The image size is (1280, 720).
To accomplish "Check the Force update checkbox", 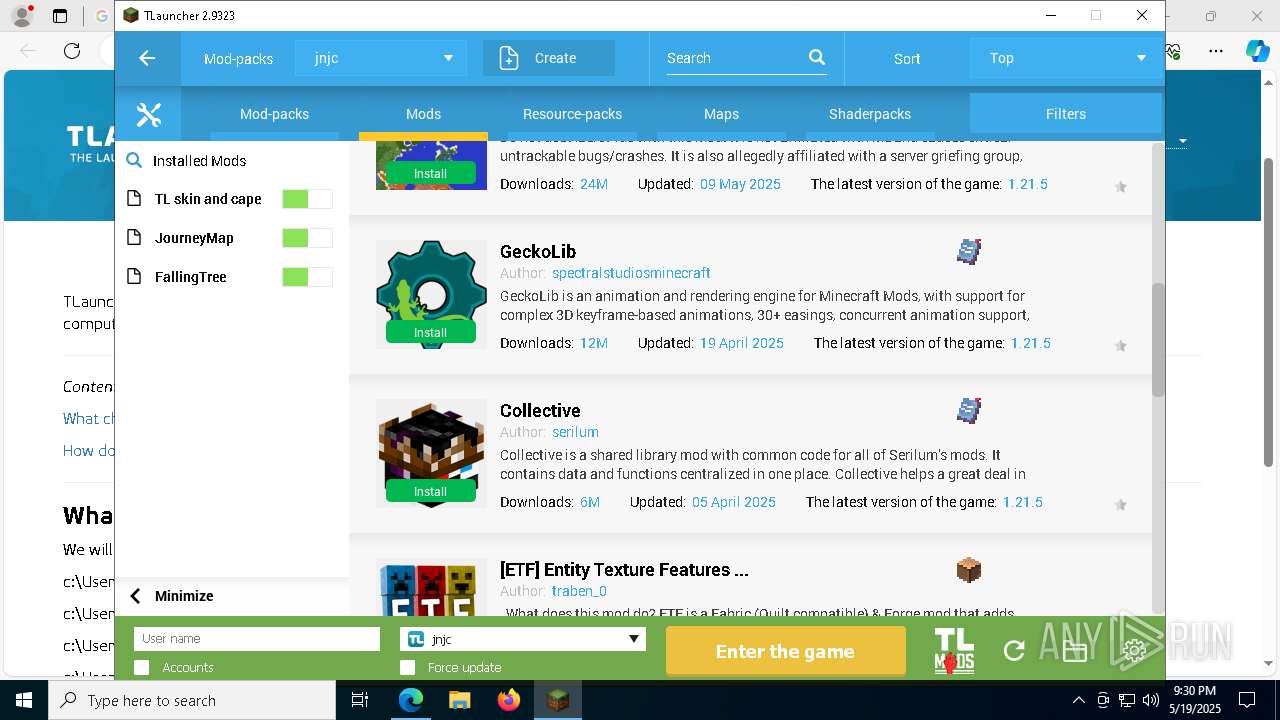I will point(407,667).
